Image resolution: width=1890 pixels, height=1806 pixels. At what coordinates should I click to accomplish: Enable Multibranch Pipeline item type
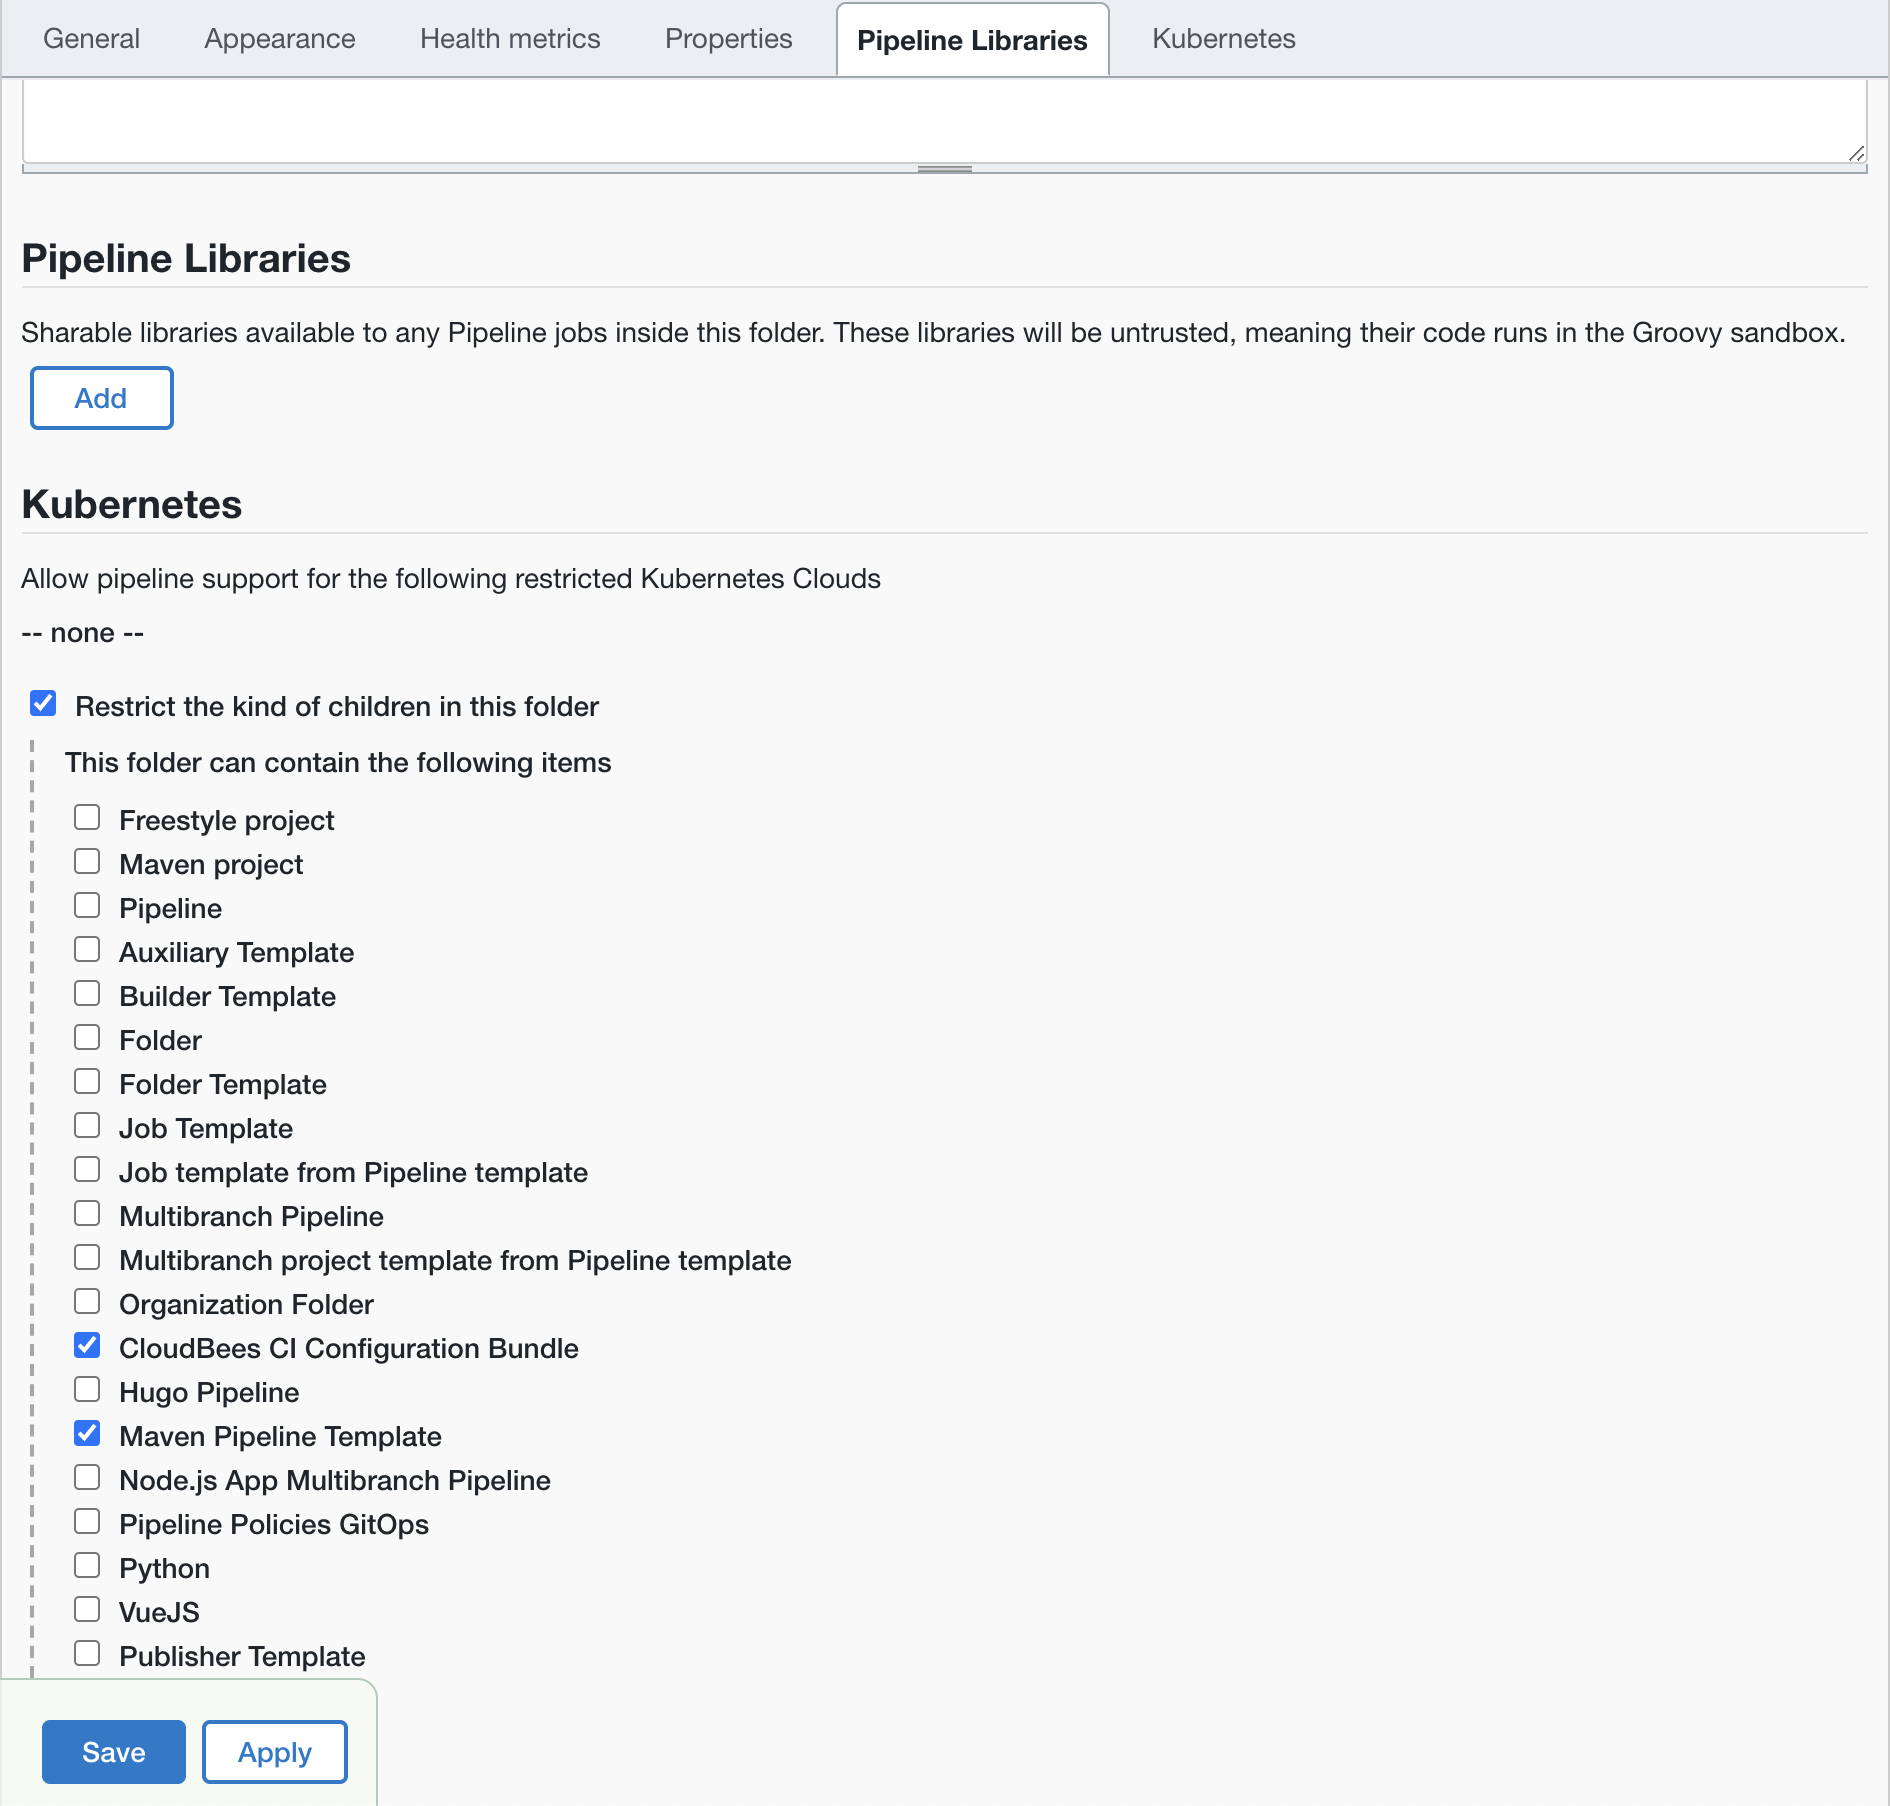click(87, 1214)
